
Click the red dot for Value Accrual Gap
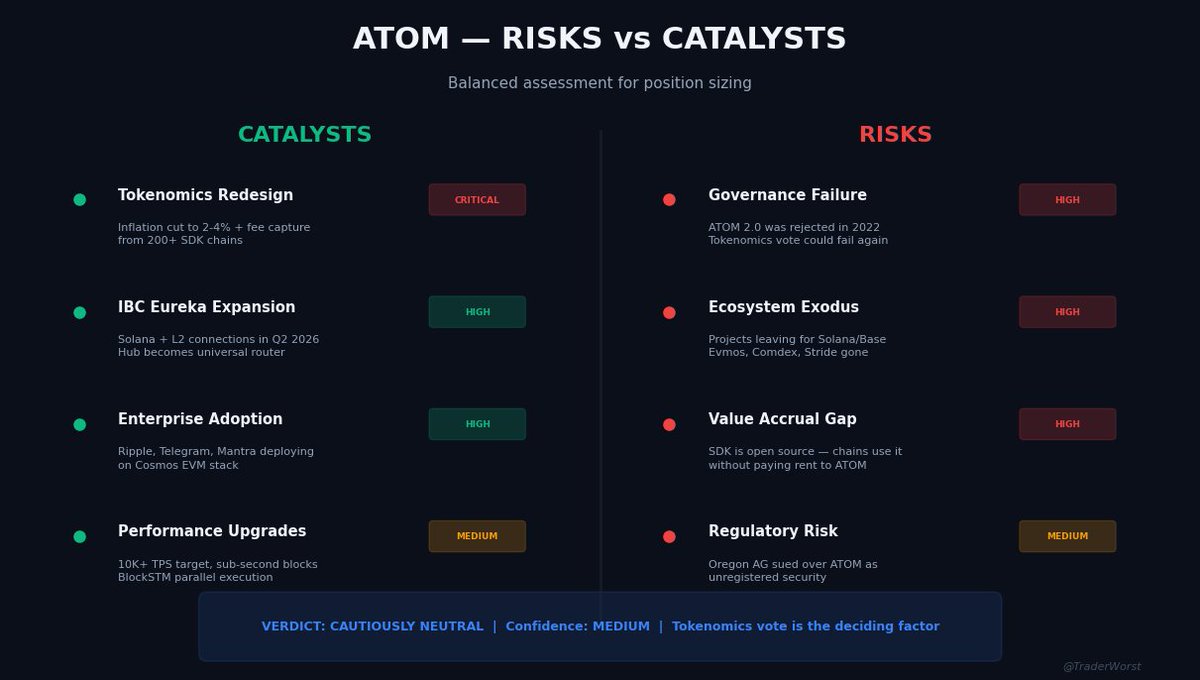669,424
